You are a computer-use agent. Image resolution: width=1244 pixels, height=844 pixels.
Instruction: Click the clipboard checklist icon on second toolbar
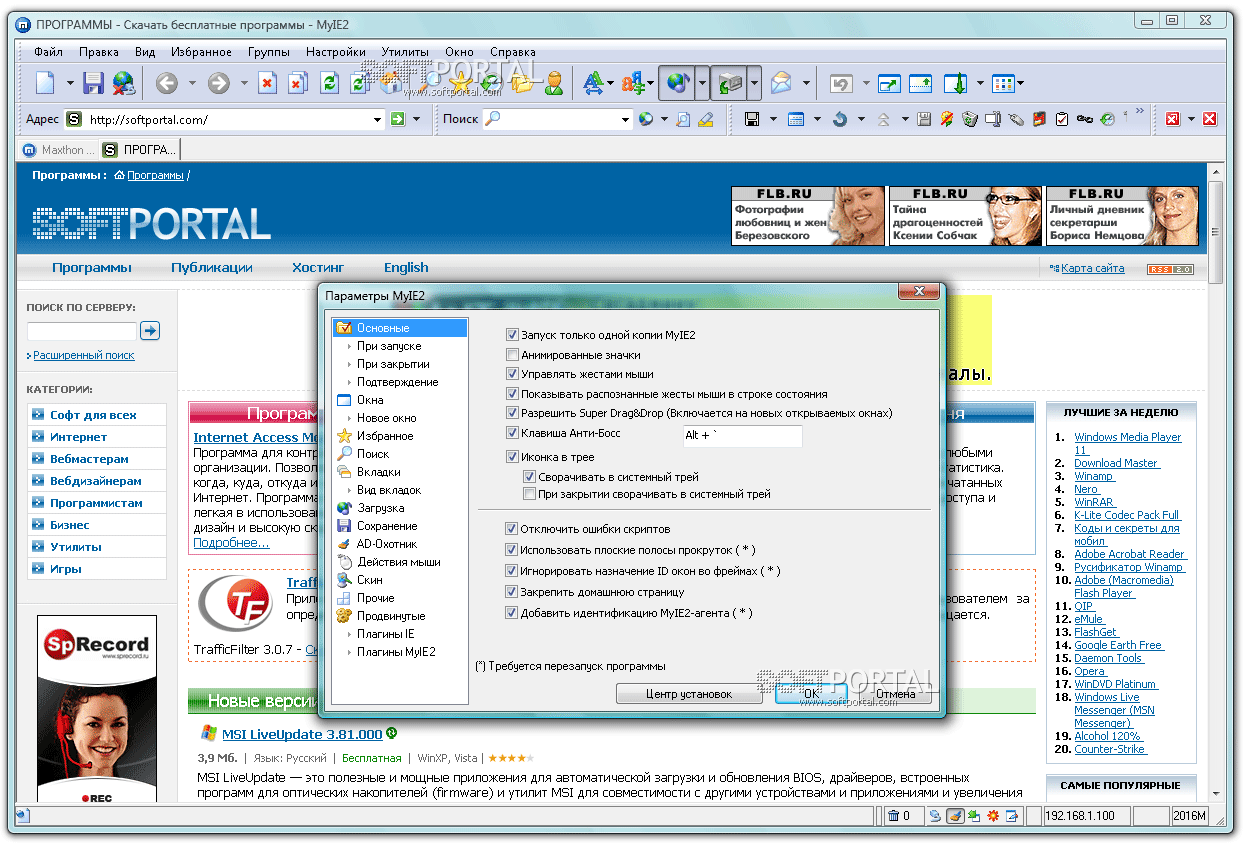click(x=1062, y=119)
